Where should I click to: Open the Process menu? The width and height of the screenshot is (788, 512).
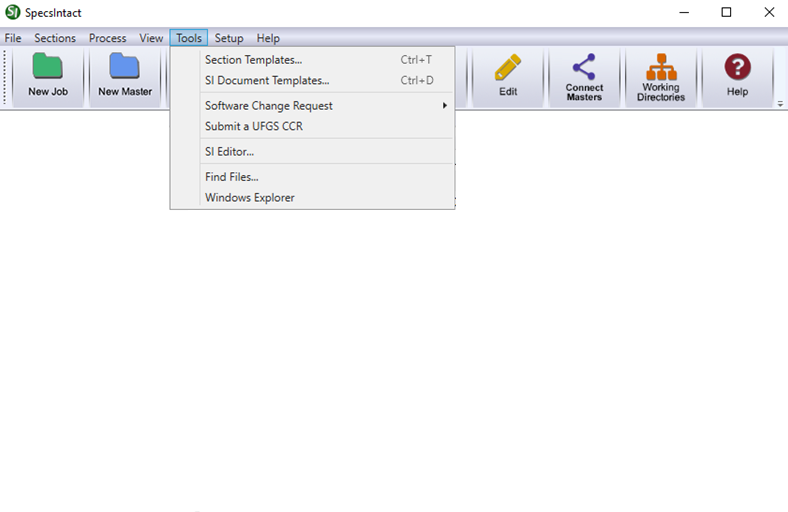(108, 38)
